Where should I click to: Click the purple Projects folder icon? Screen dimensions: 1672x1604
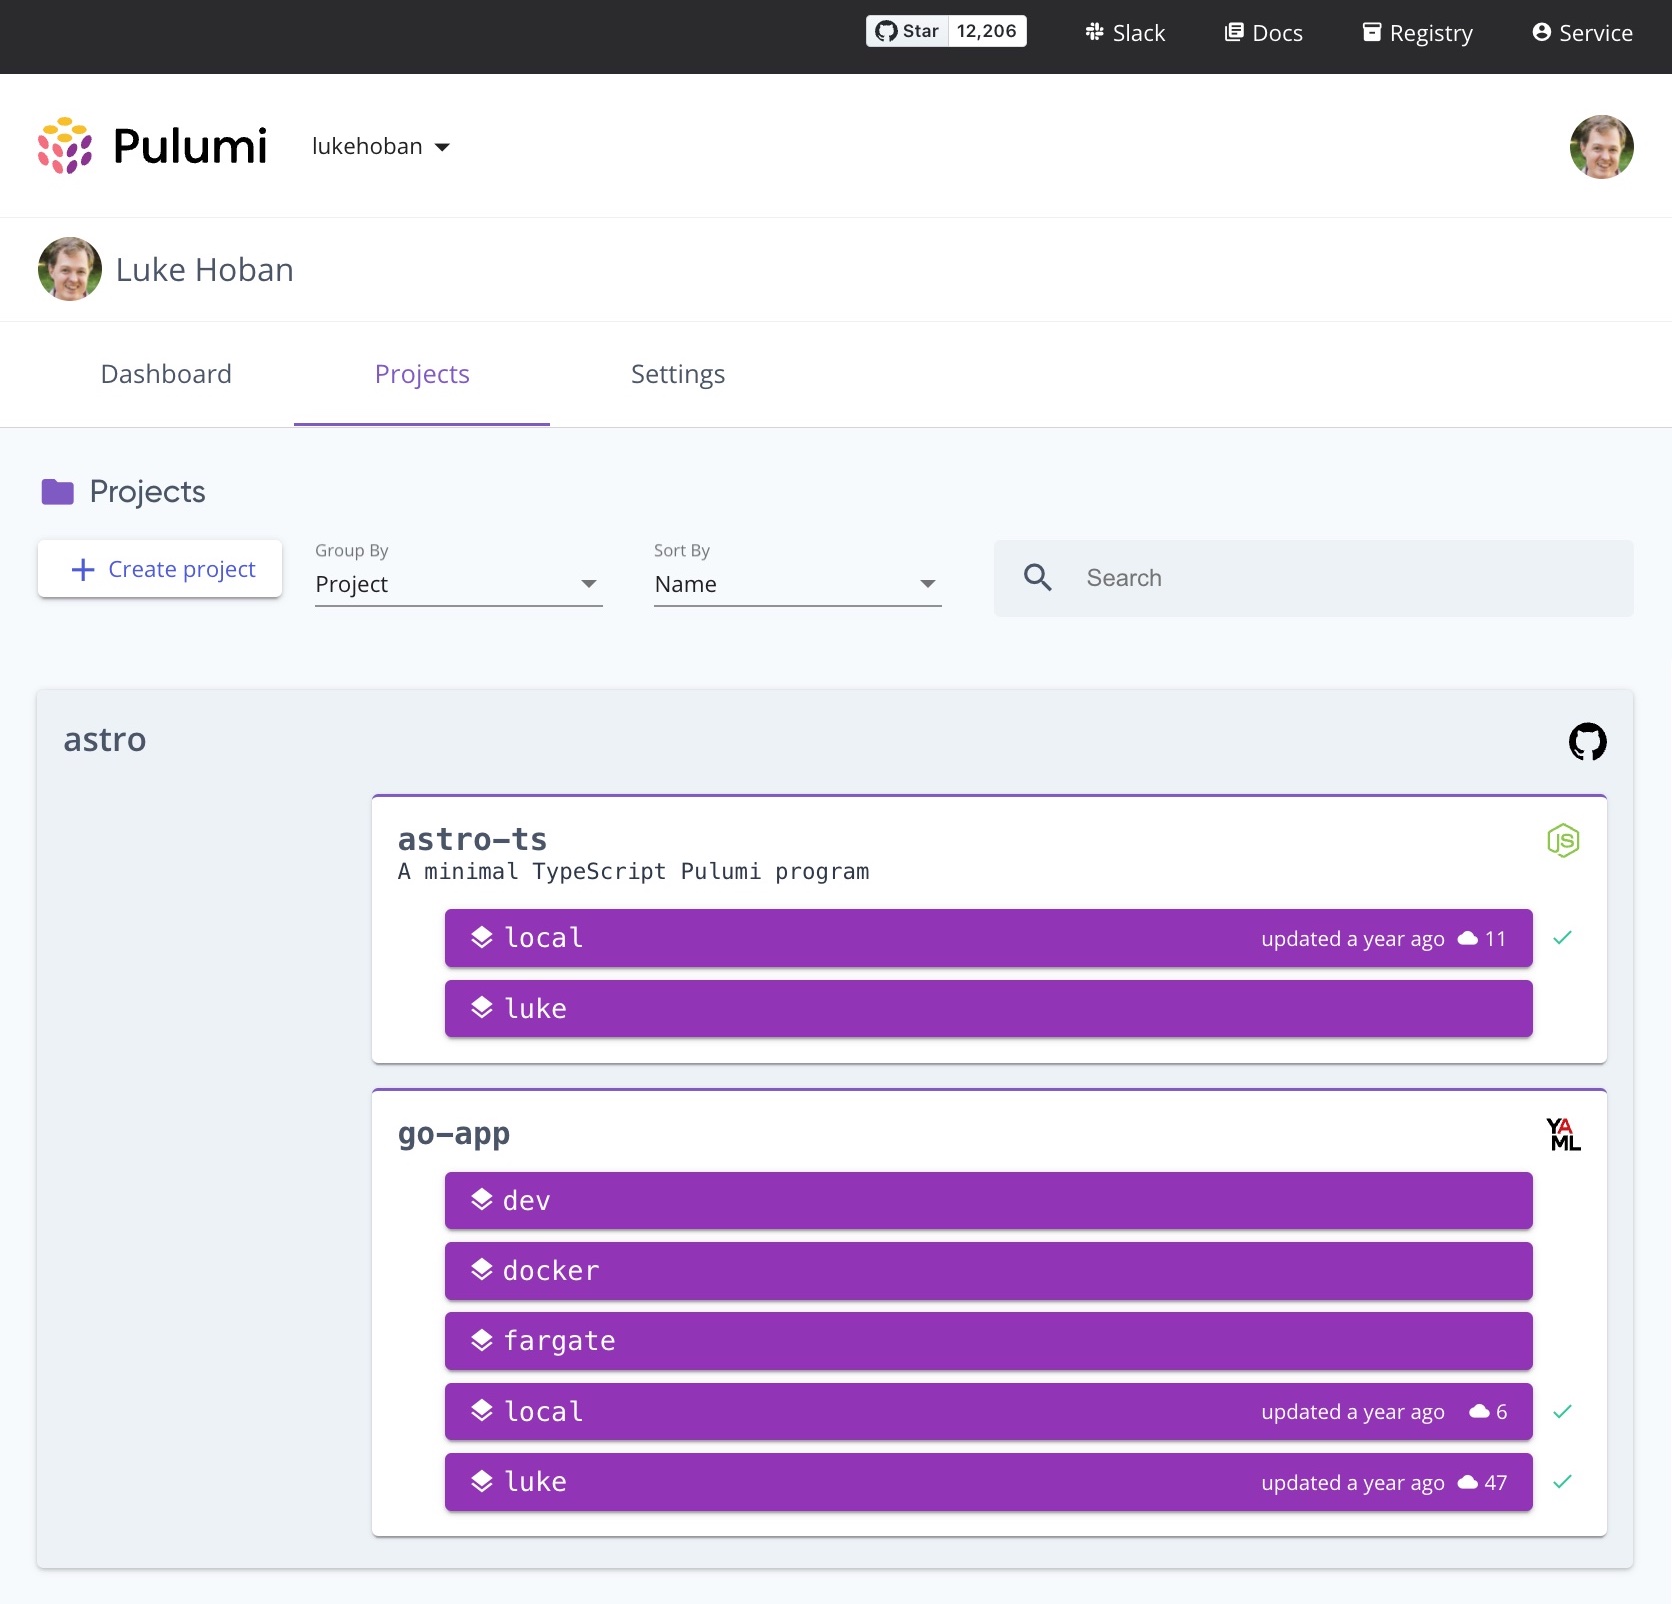(58, 492)
